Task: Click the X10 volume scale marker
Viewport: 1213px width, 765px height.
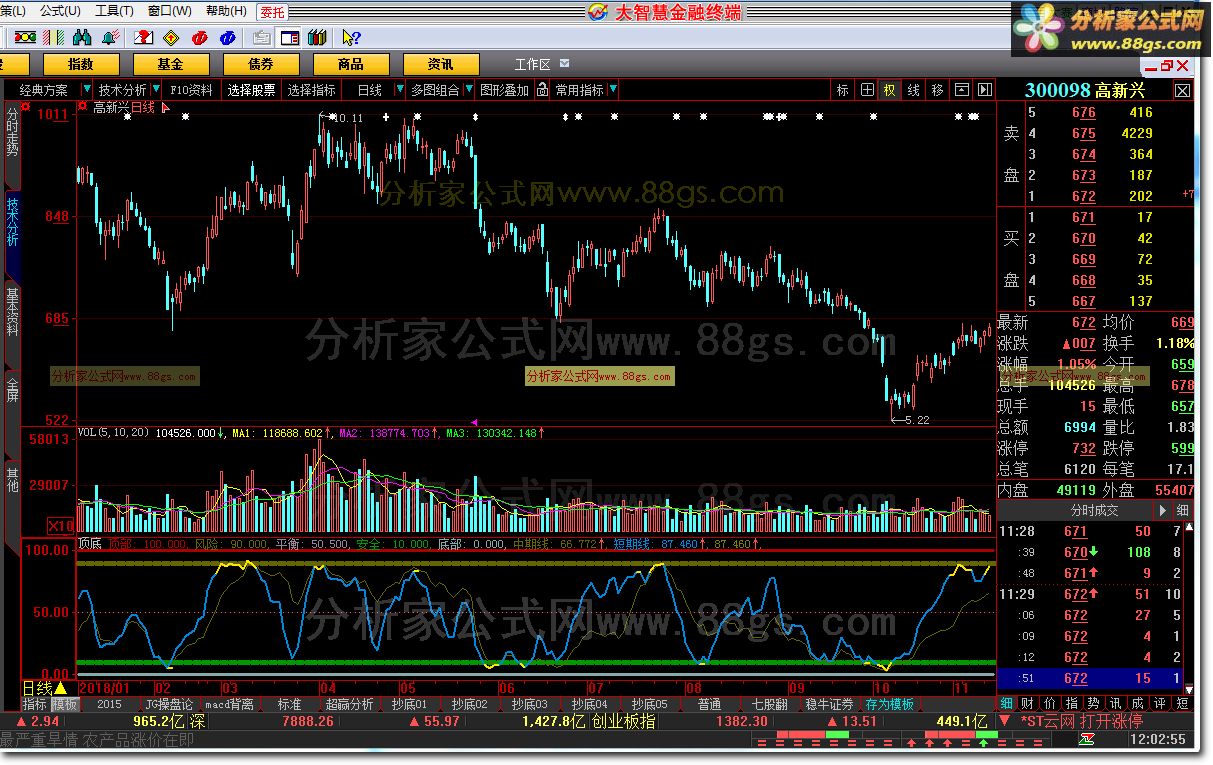Action: (60, 525)
